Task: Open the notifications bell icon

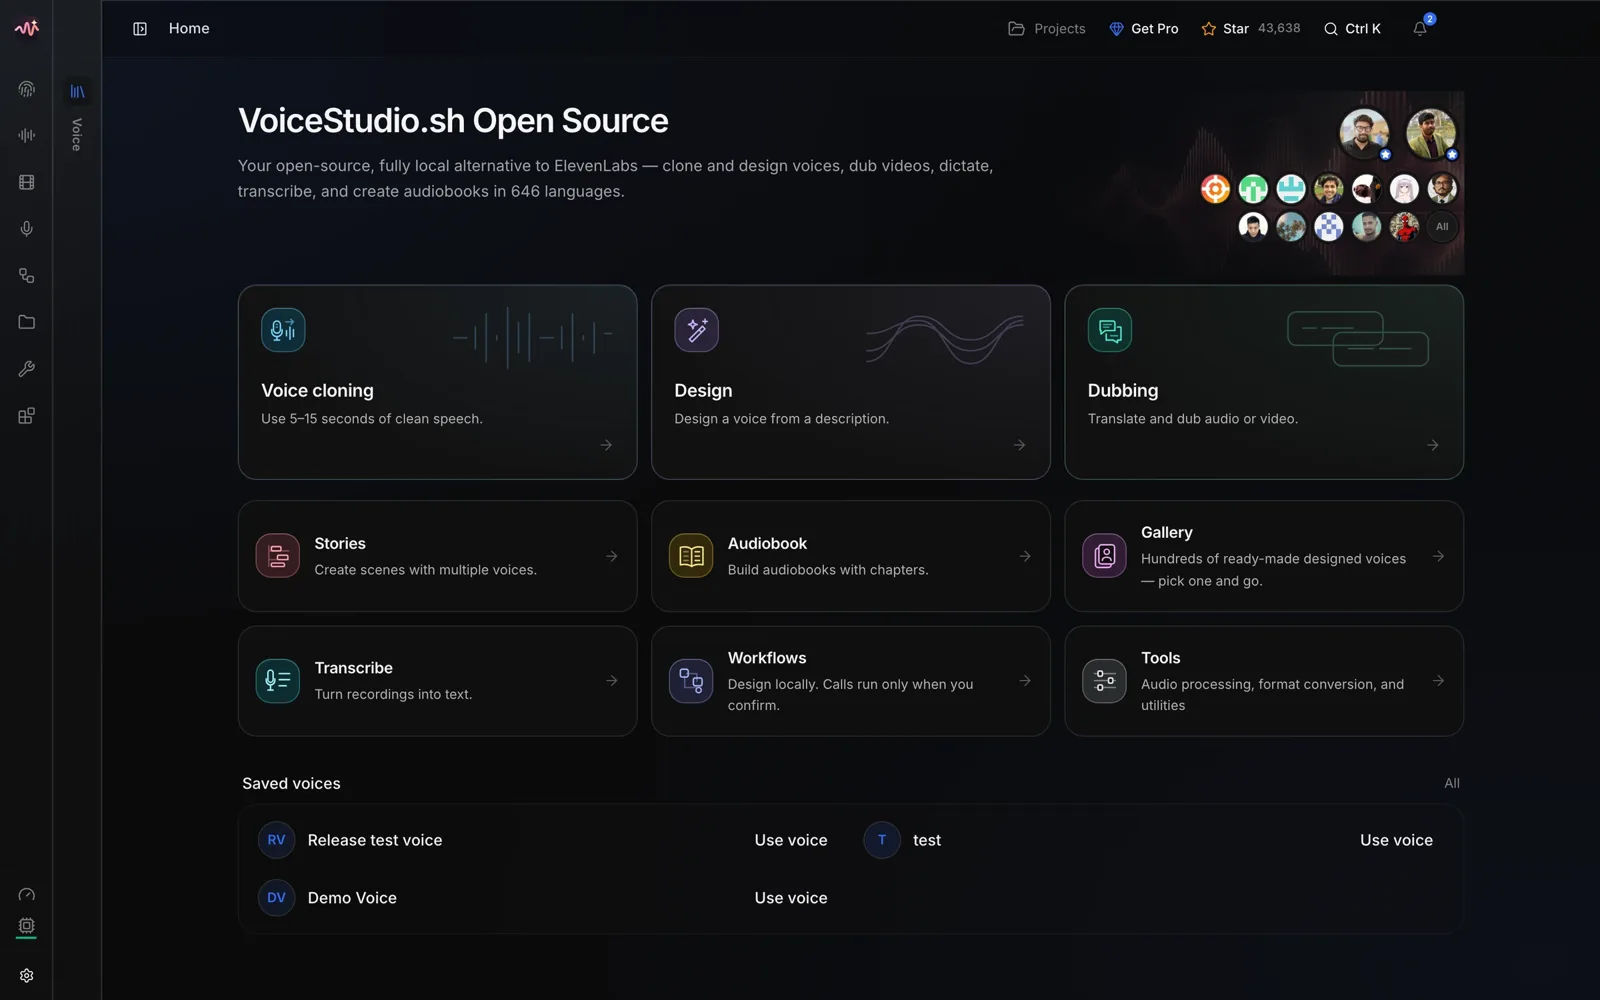Action: [1420, 29]
